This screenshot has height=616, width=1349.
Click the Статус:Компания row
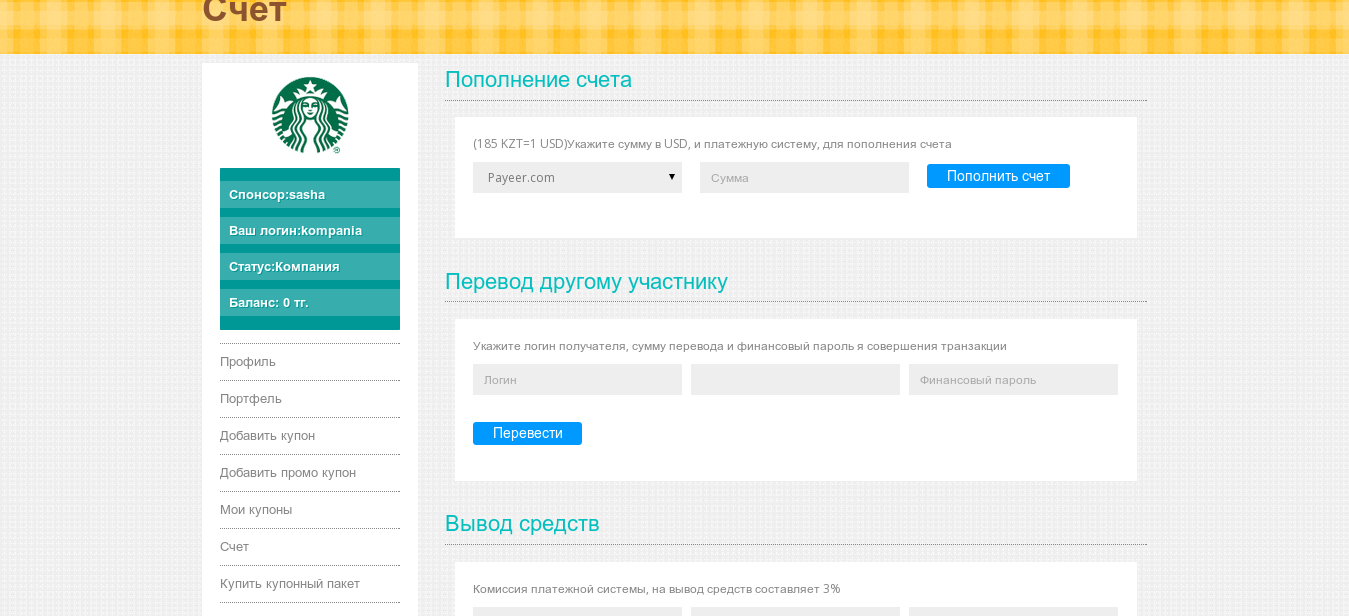point(310,266)
